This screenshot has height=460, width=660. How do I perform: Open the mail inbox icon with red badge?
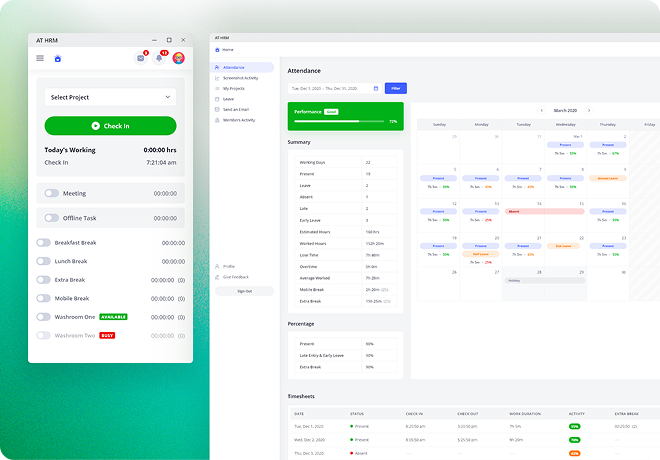click(x=141, y=58)
